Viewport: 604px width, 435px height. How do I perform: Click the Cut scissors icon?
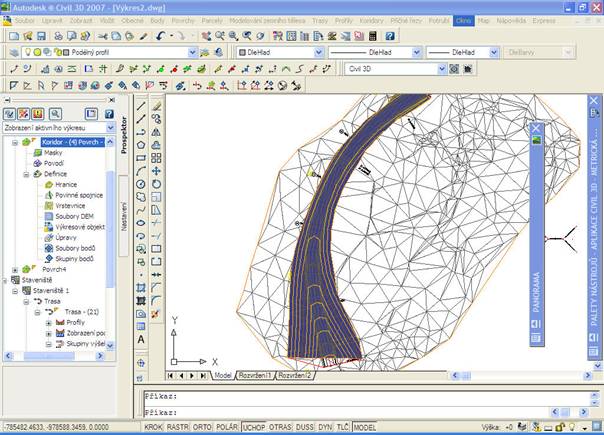point(102,36)
